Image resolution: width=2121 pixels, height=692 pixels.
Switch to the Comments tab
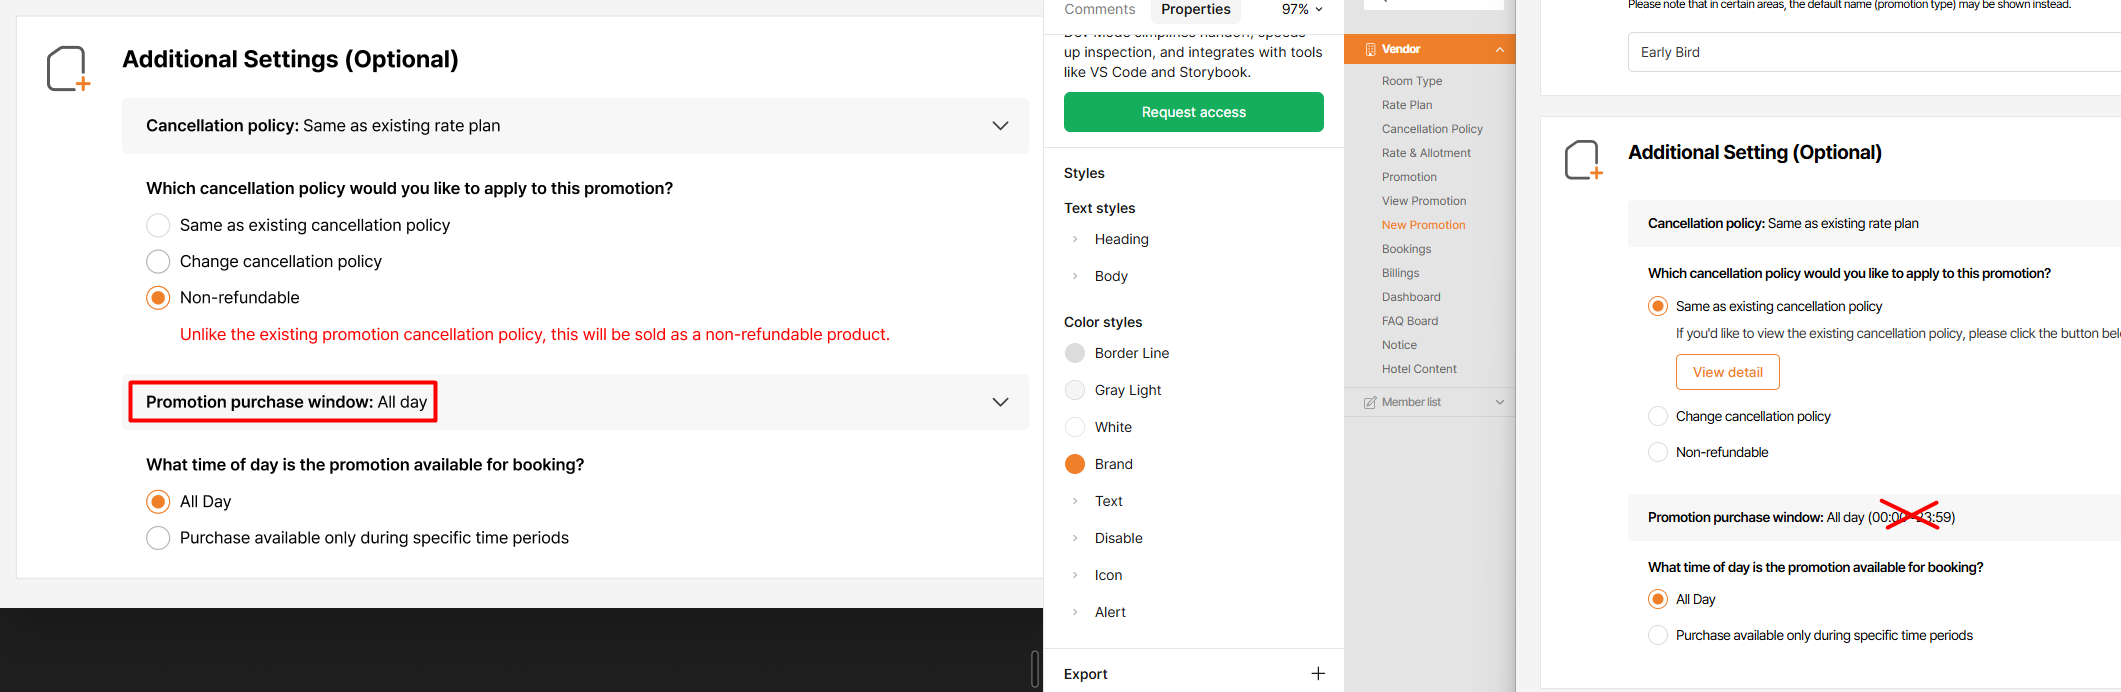[x=1099, y=9]
